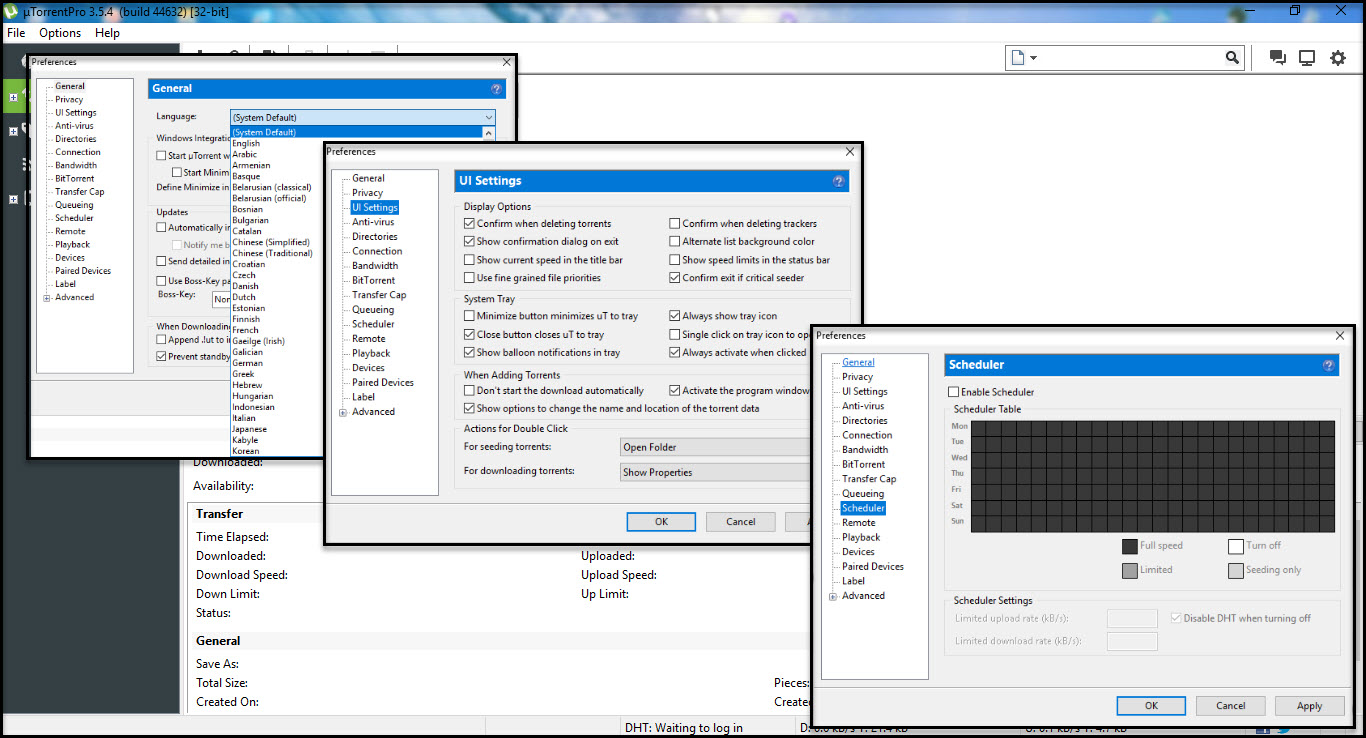1366x738 pixels.
Task: Toggle Always show tray icon
Action: point(675,316)
